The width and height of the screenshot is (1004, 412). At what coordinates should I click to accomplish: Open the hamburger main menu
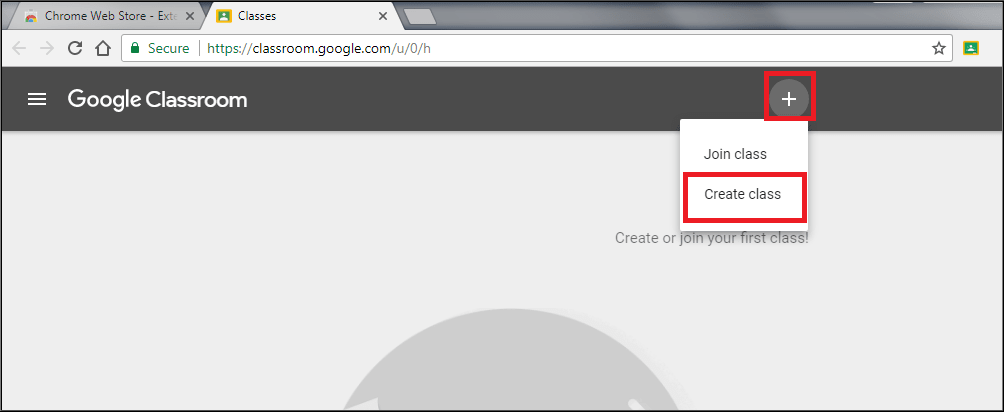pyautogui.click(x=37, y=99)
